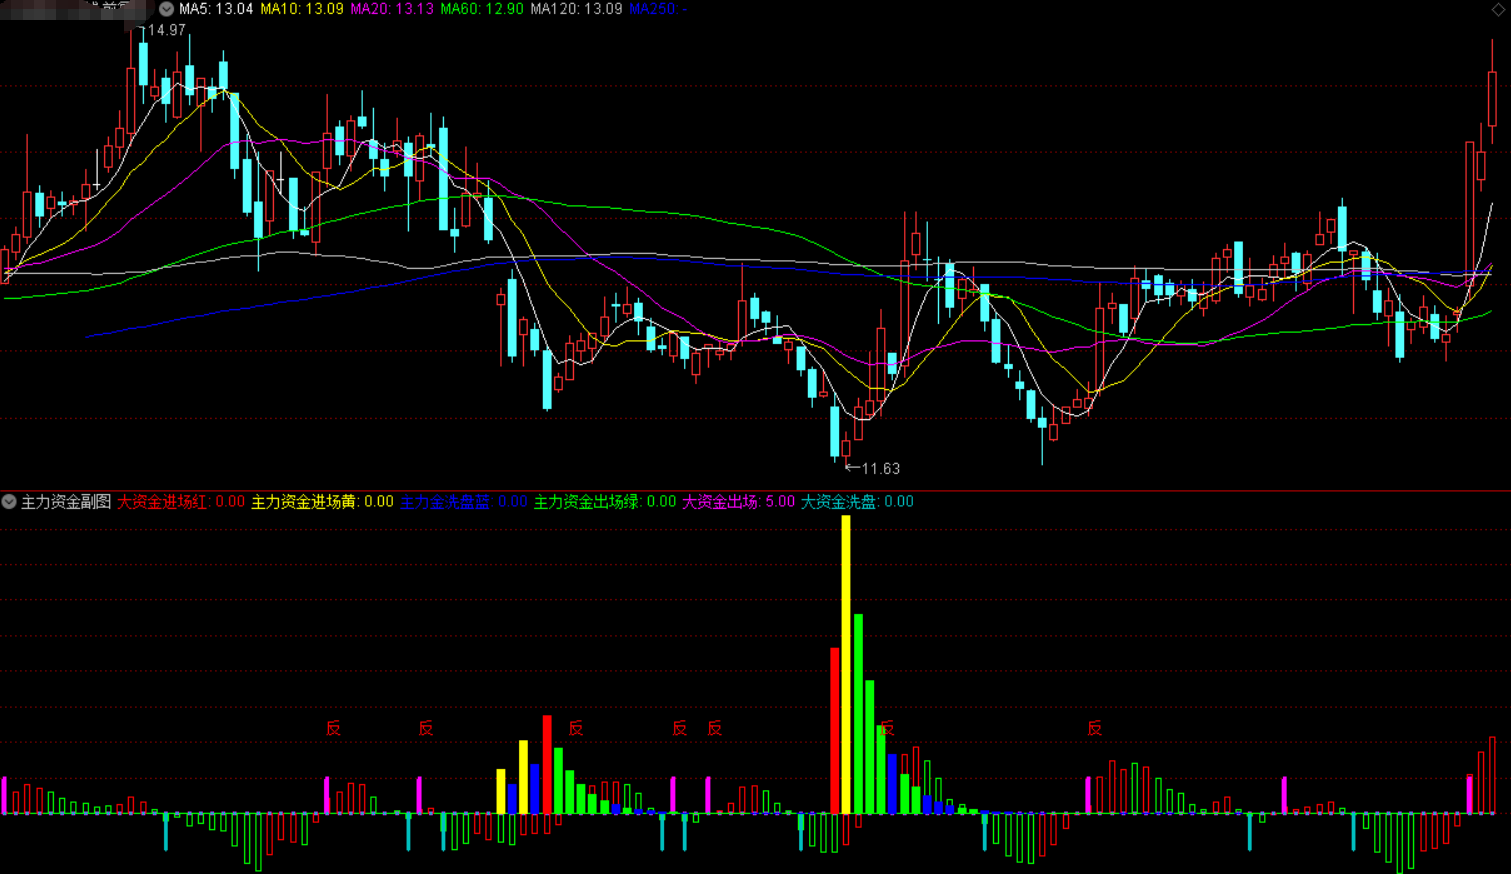Click the 主力资金副图 indicator name
Image resolution: width=1511 pixels, height=874 pixels.
66,502
